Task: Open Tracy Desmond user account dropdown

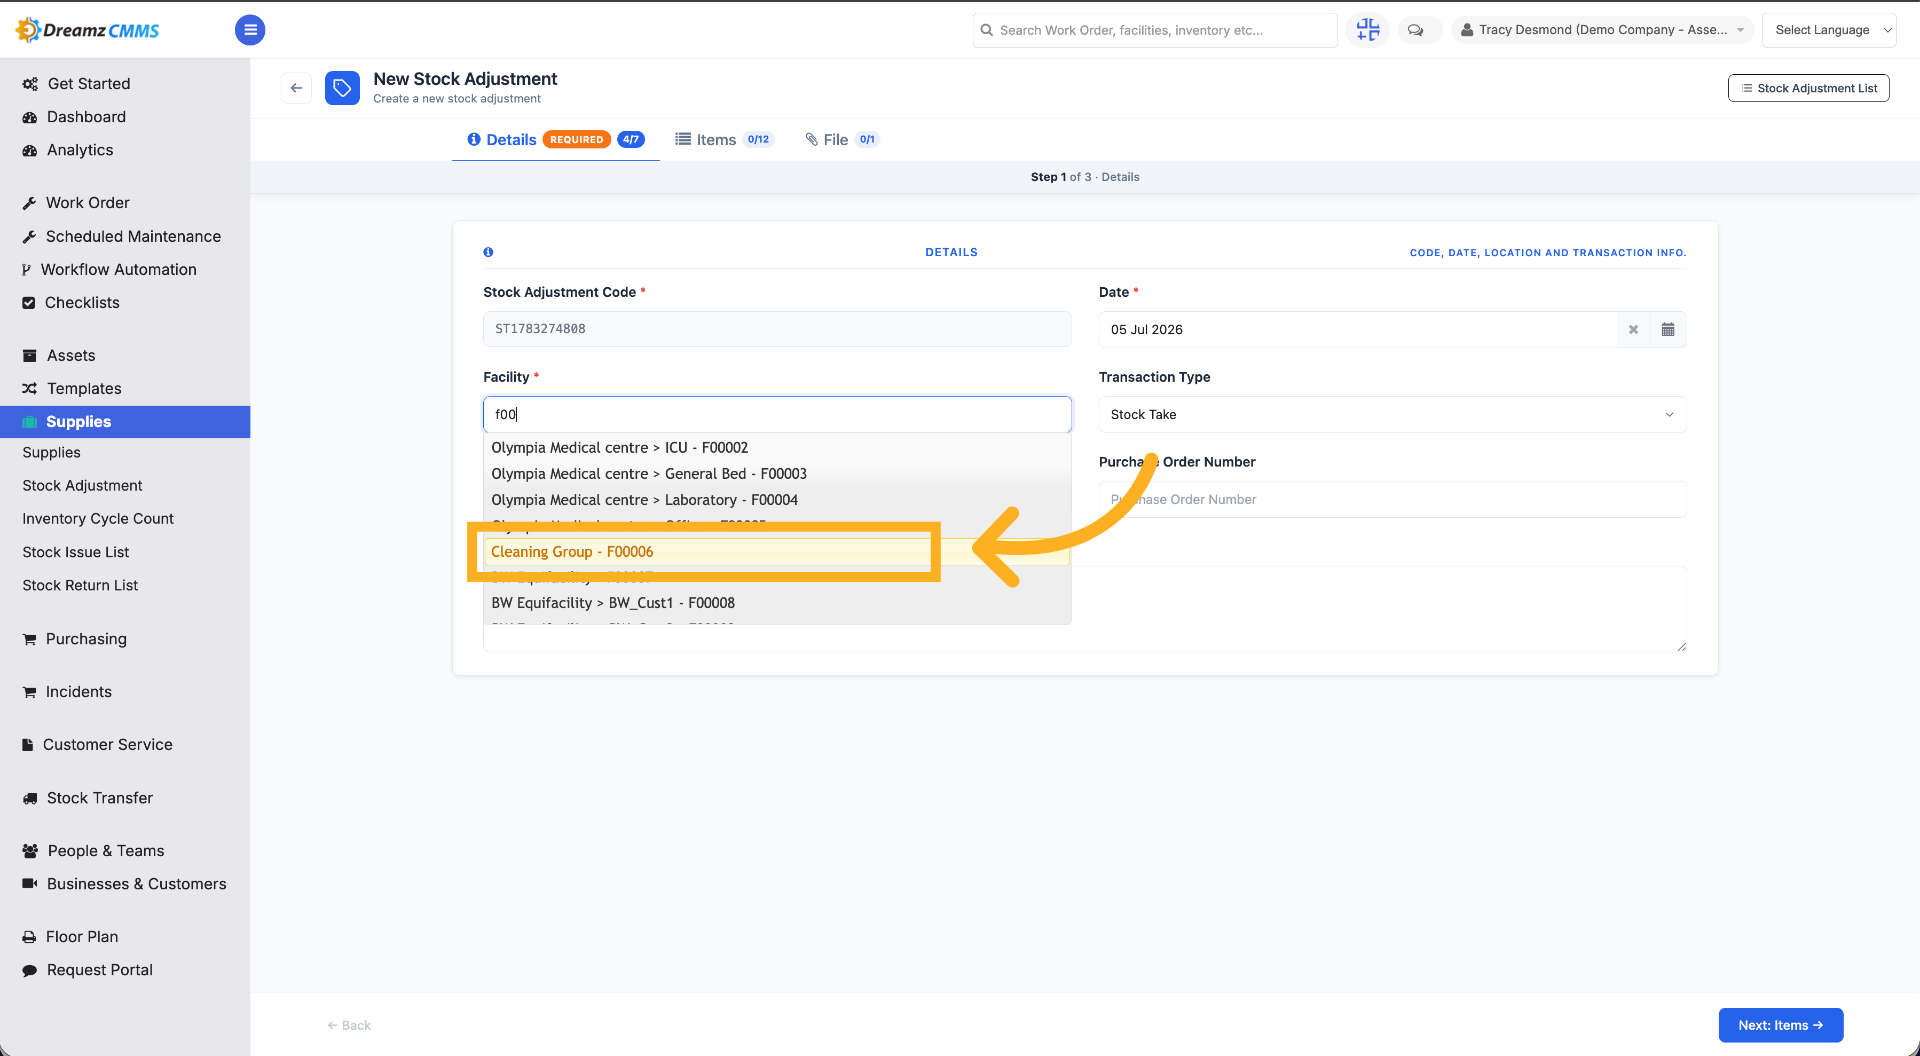Action: coord(1602,30)
